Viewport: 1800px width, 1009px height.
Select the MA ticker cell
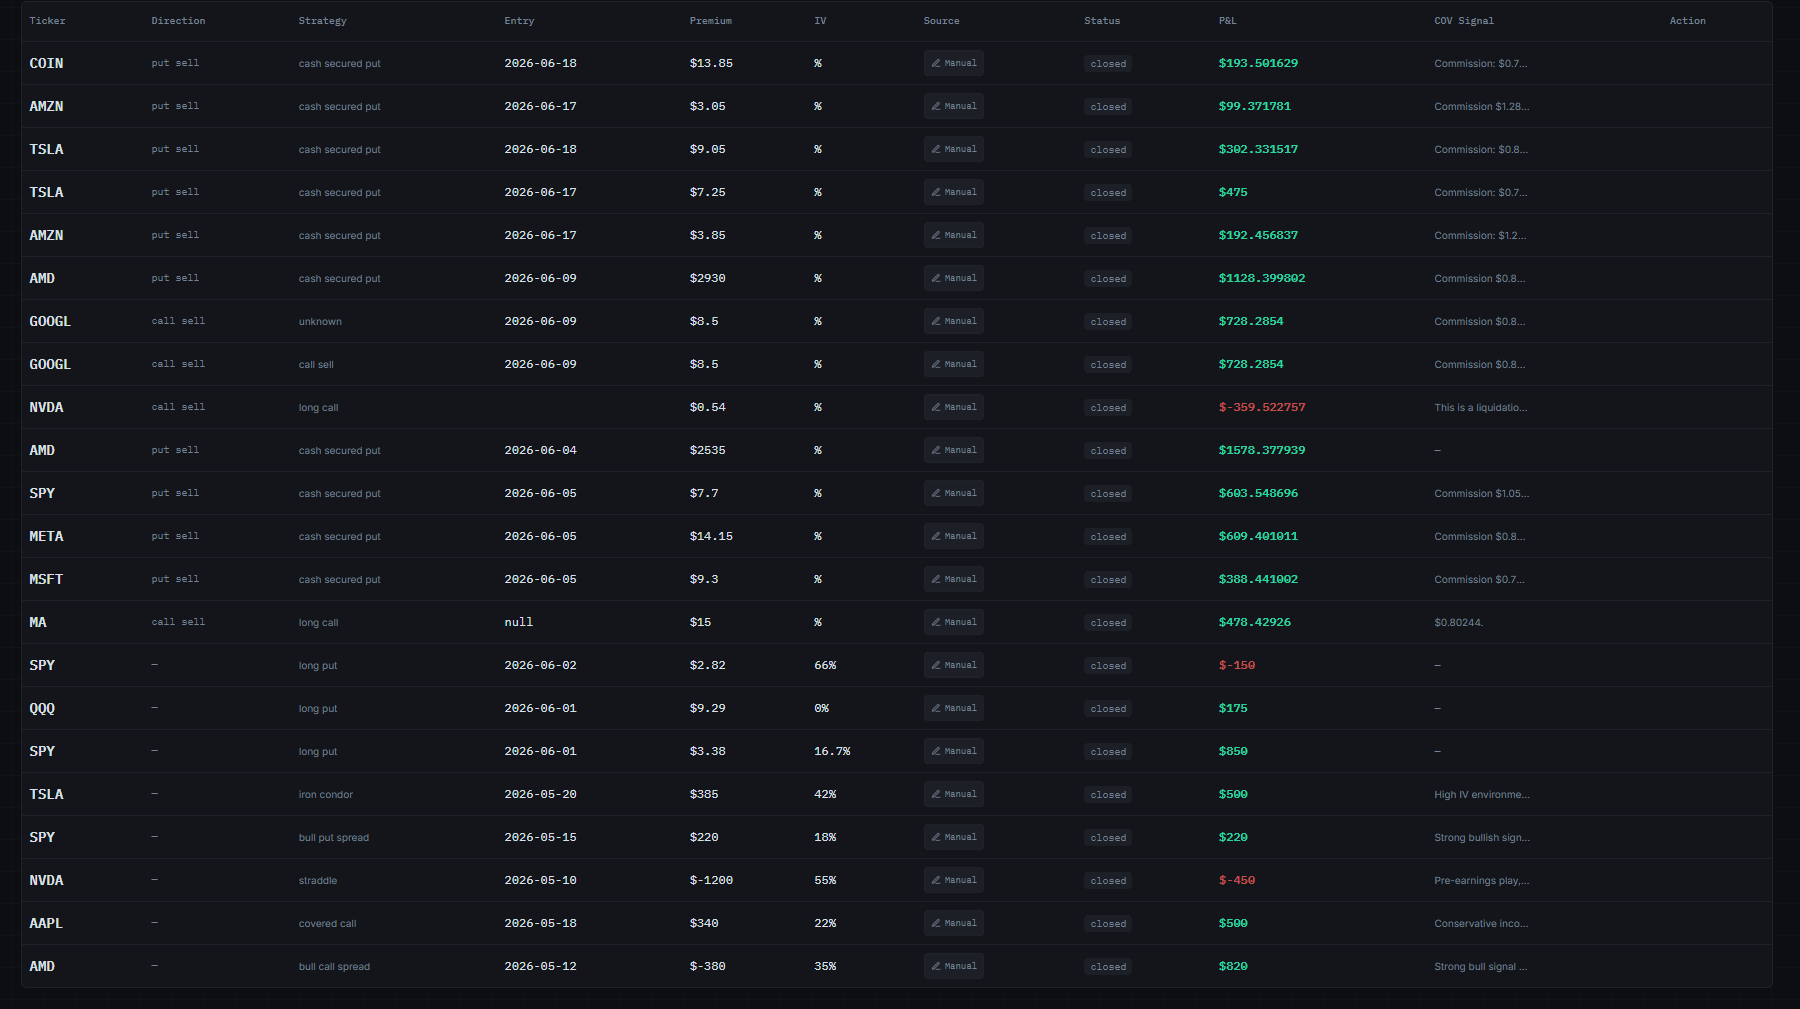(x=38, y=622)
